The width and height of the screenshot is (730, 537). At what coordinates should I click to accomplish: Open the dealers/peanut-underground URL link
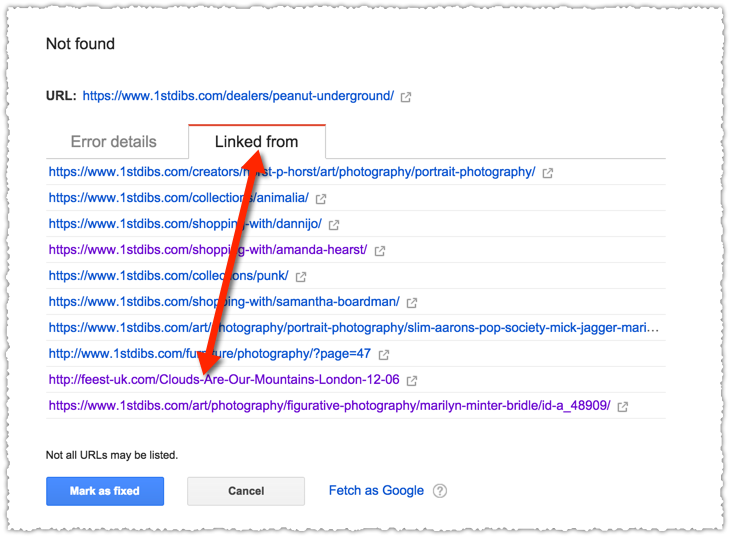click(238, 96)
